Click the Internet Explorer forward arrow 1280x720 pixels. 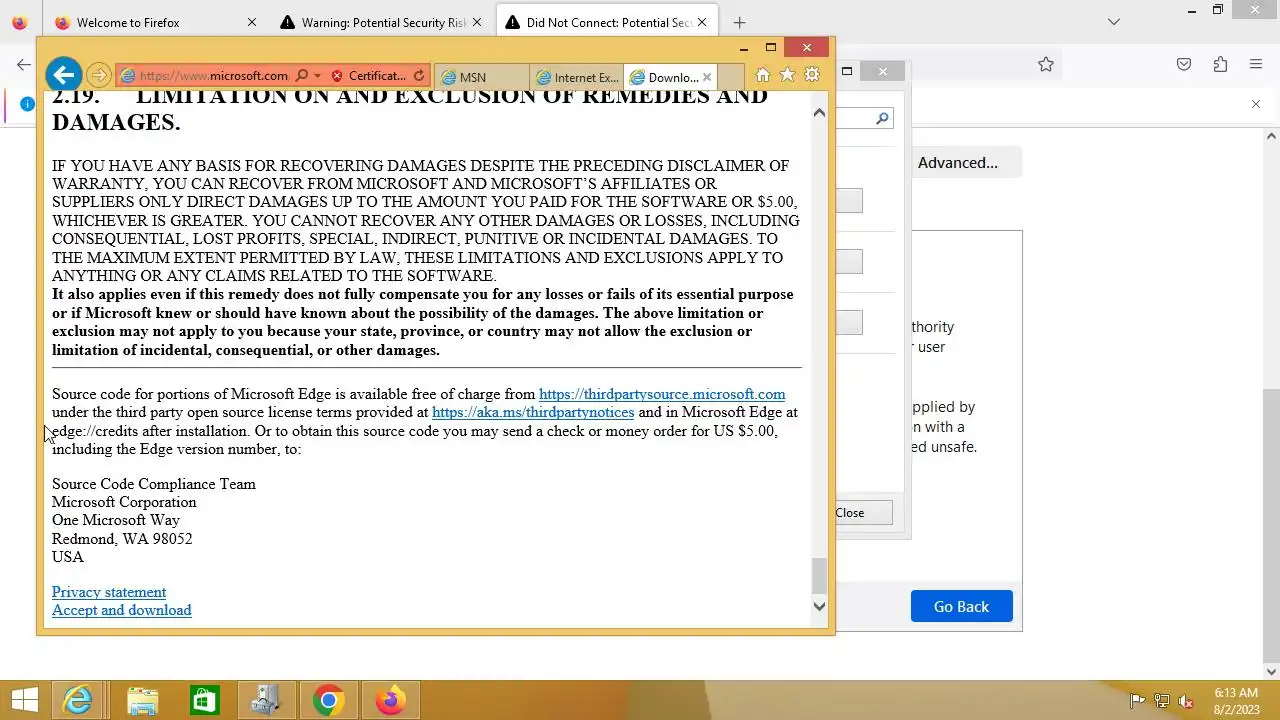98,75
